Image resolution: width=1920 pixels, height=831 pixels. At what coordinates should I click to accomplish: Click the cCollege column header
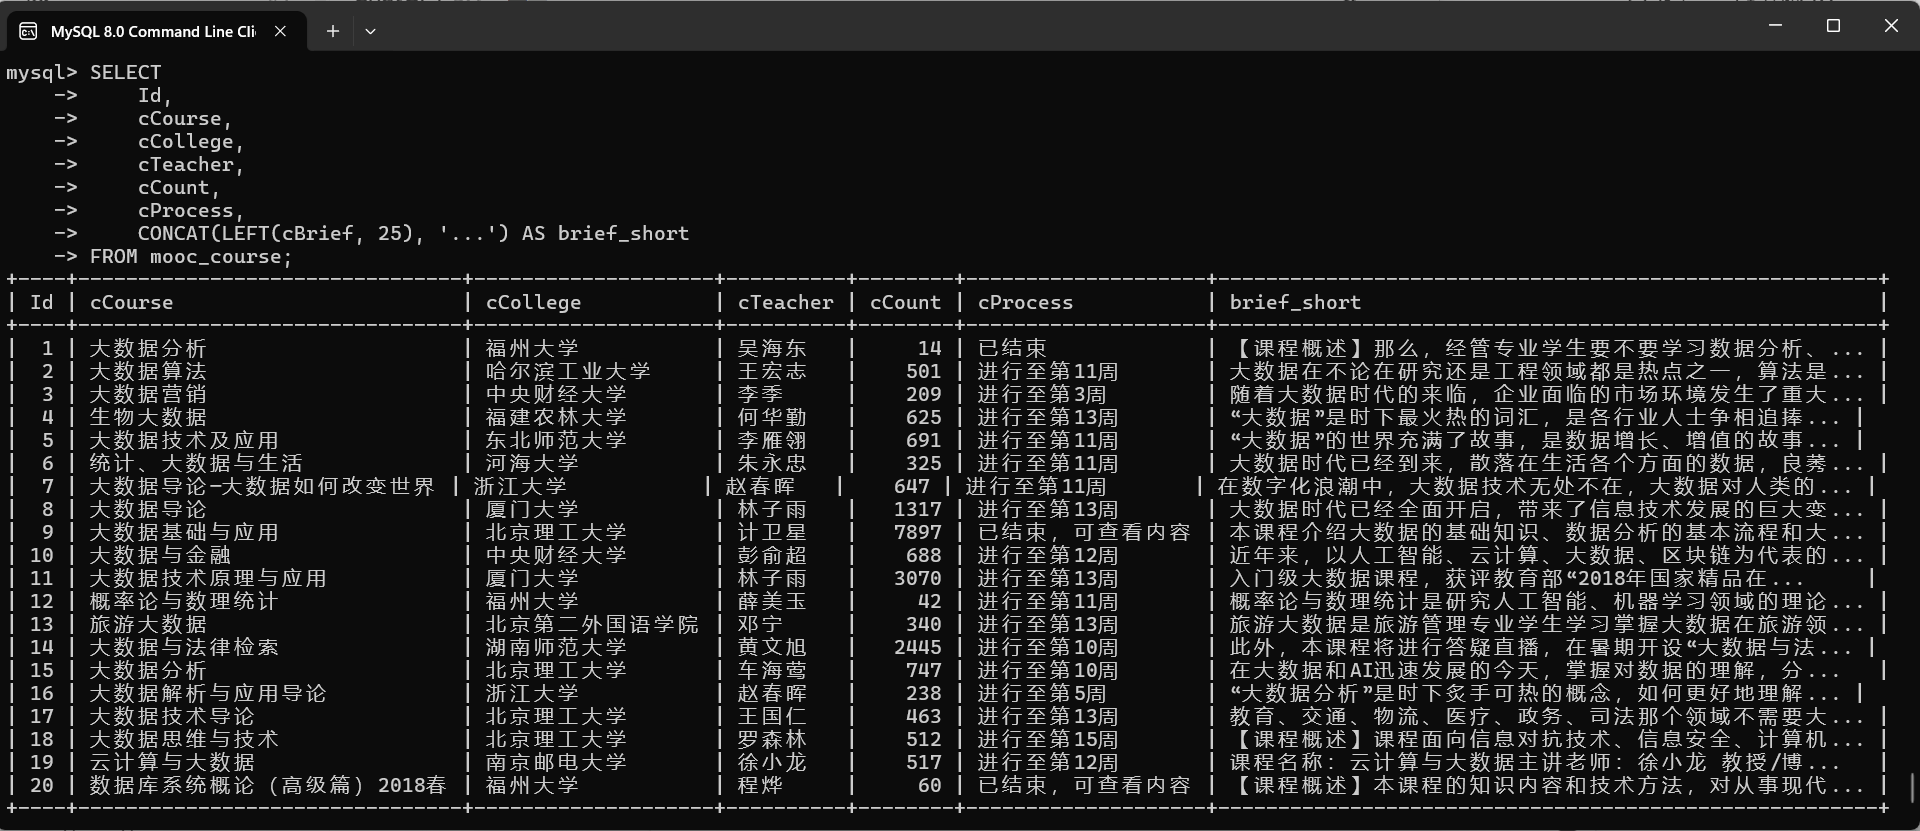click(x=533, y=302)
